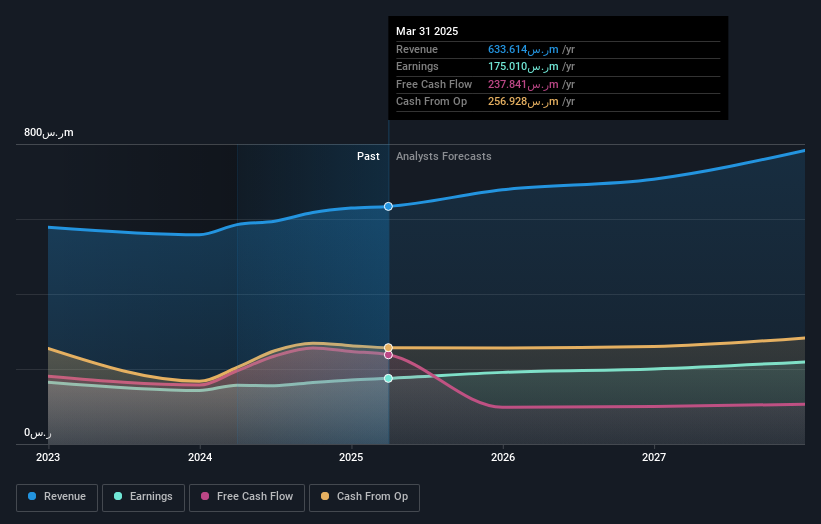Click the 2024 x-axis label

click(200, 457)
